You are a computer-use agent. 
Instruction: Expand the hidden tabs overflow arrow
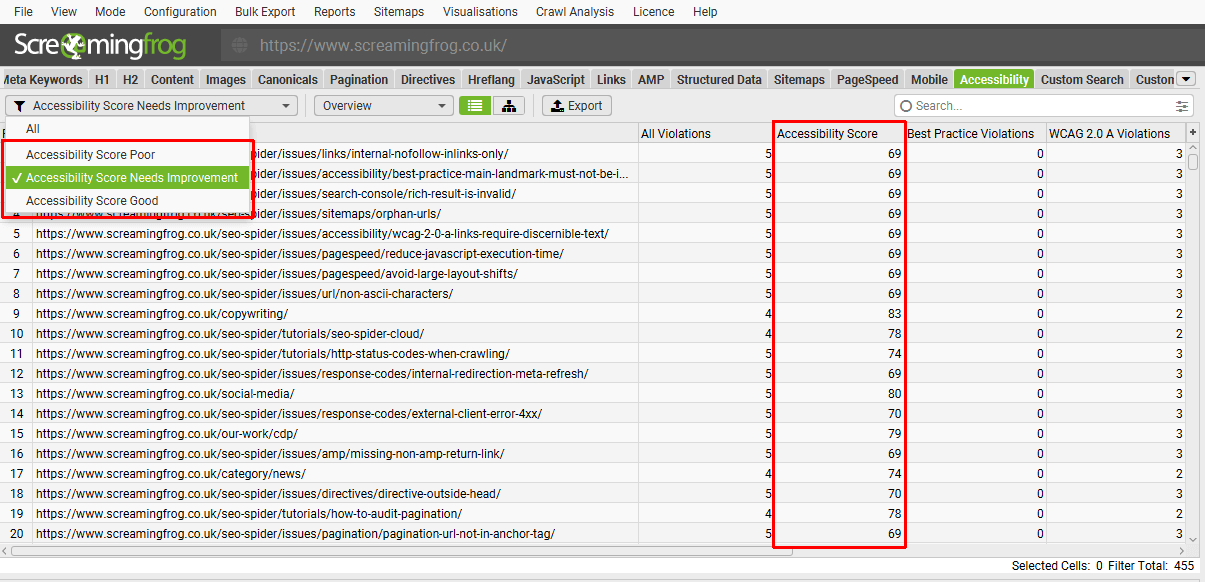pos(1186,80)
